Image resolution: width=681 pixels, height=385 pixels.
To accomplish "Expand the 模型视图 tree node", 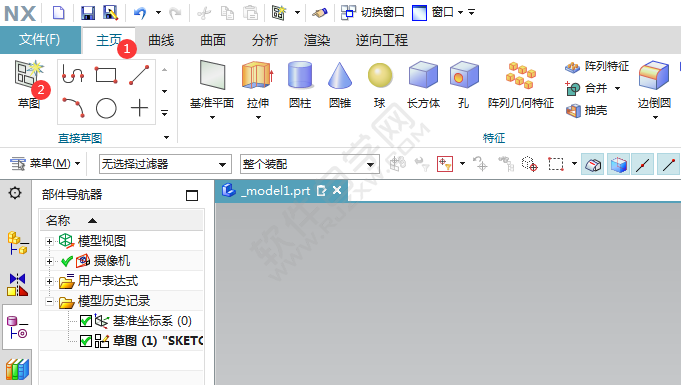I will click(50, 241).
